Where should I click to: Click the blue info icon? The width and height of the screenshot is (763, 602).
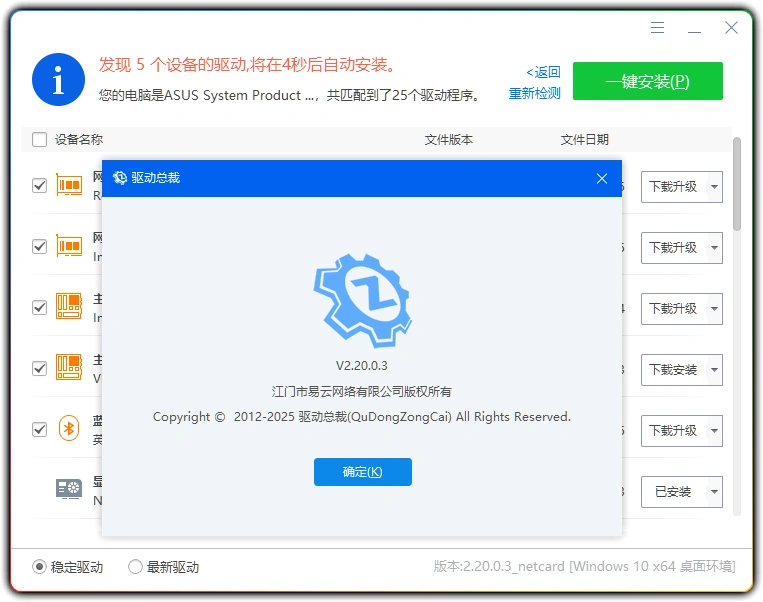point(58,79)
